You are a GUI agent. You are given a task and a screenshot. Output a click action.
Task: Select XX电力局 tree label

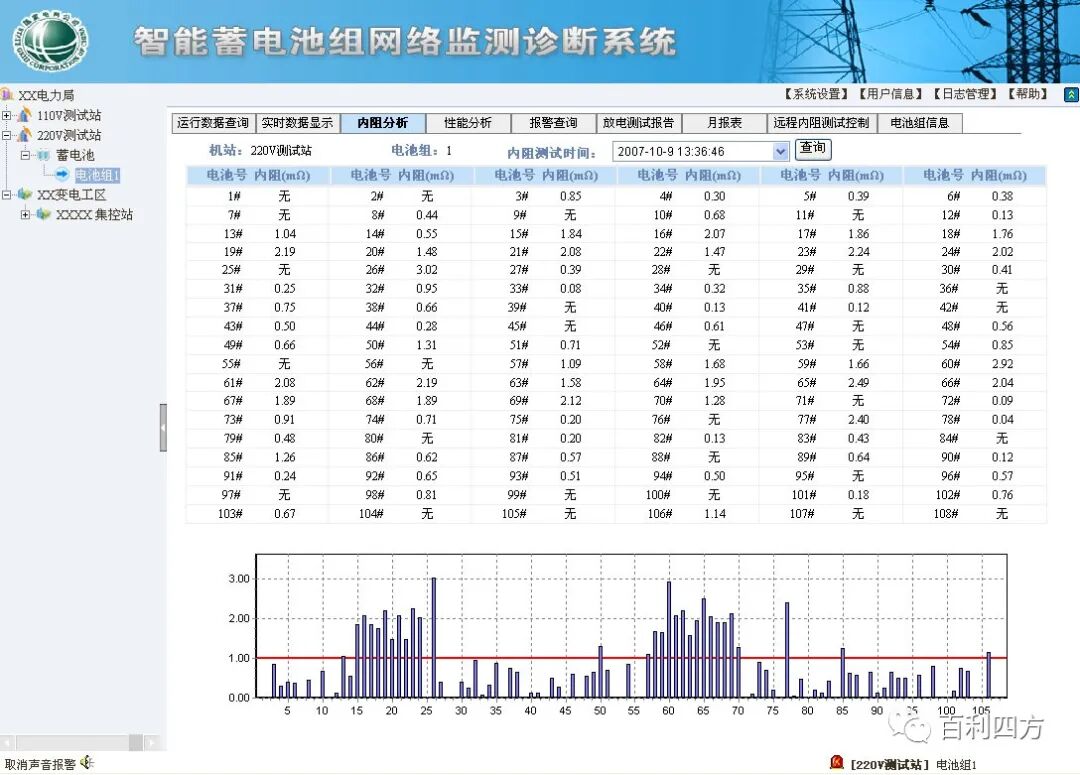pos(46,95)
